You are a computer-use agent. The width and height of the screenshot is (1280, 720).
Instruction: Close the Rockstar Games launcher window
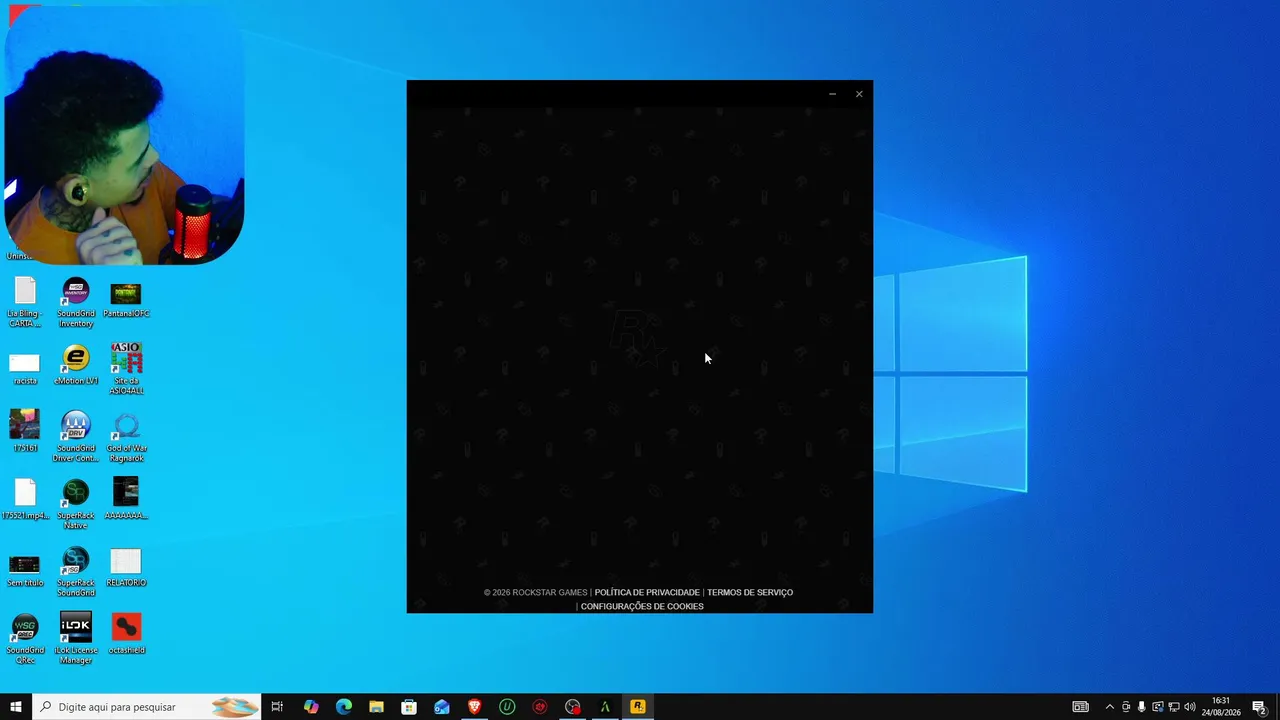859,94
